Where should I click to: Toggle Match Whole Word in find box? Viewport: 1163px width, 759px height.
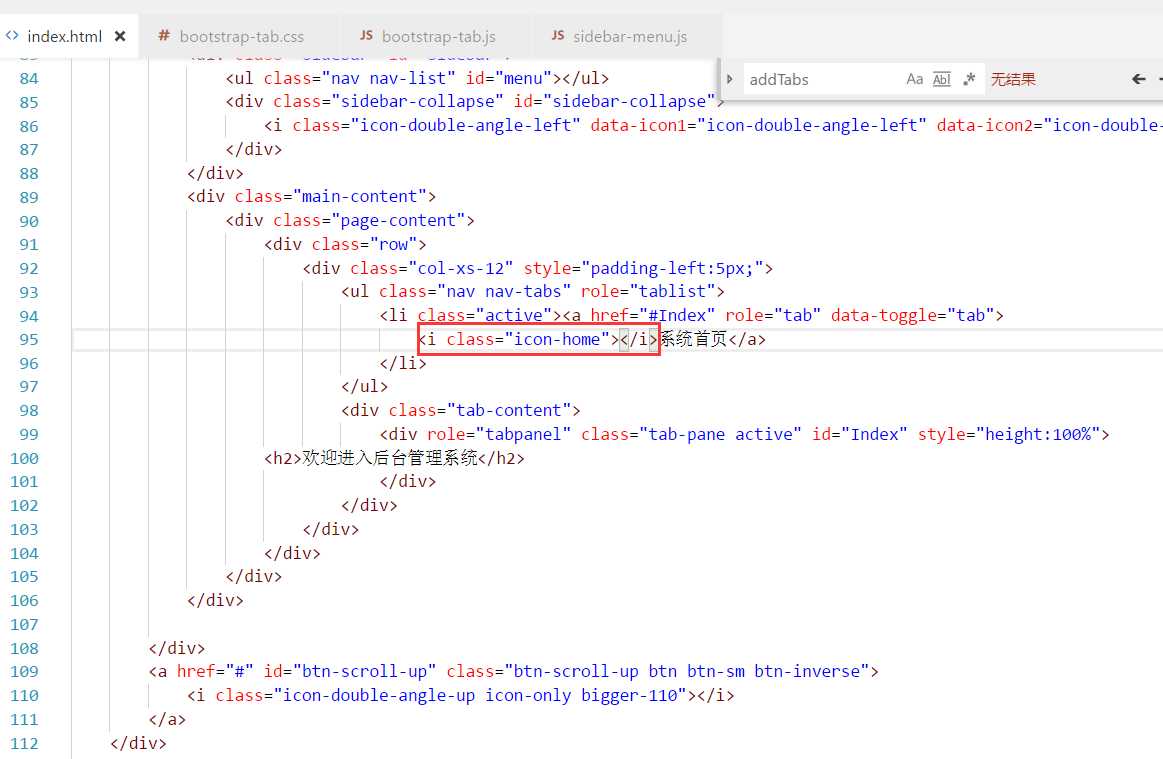(941, 79)
